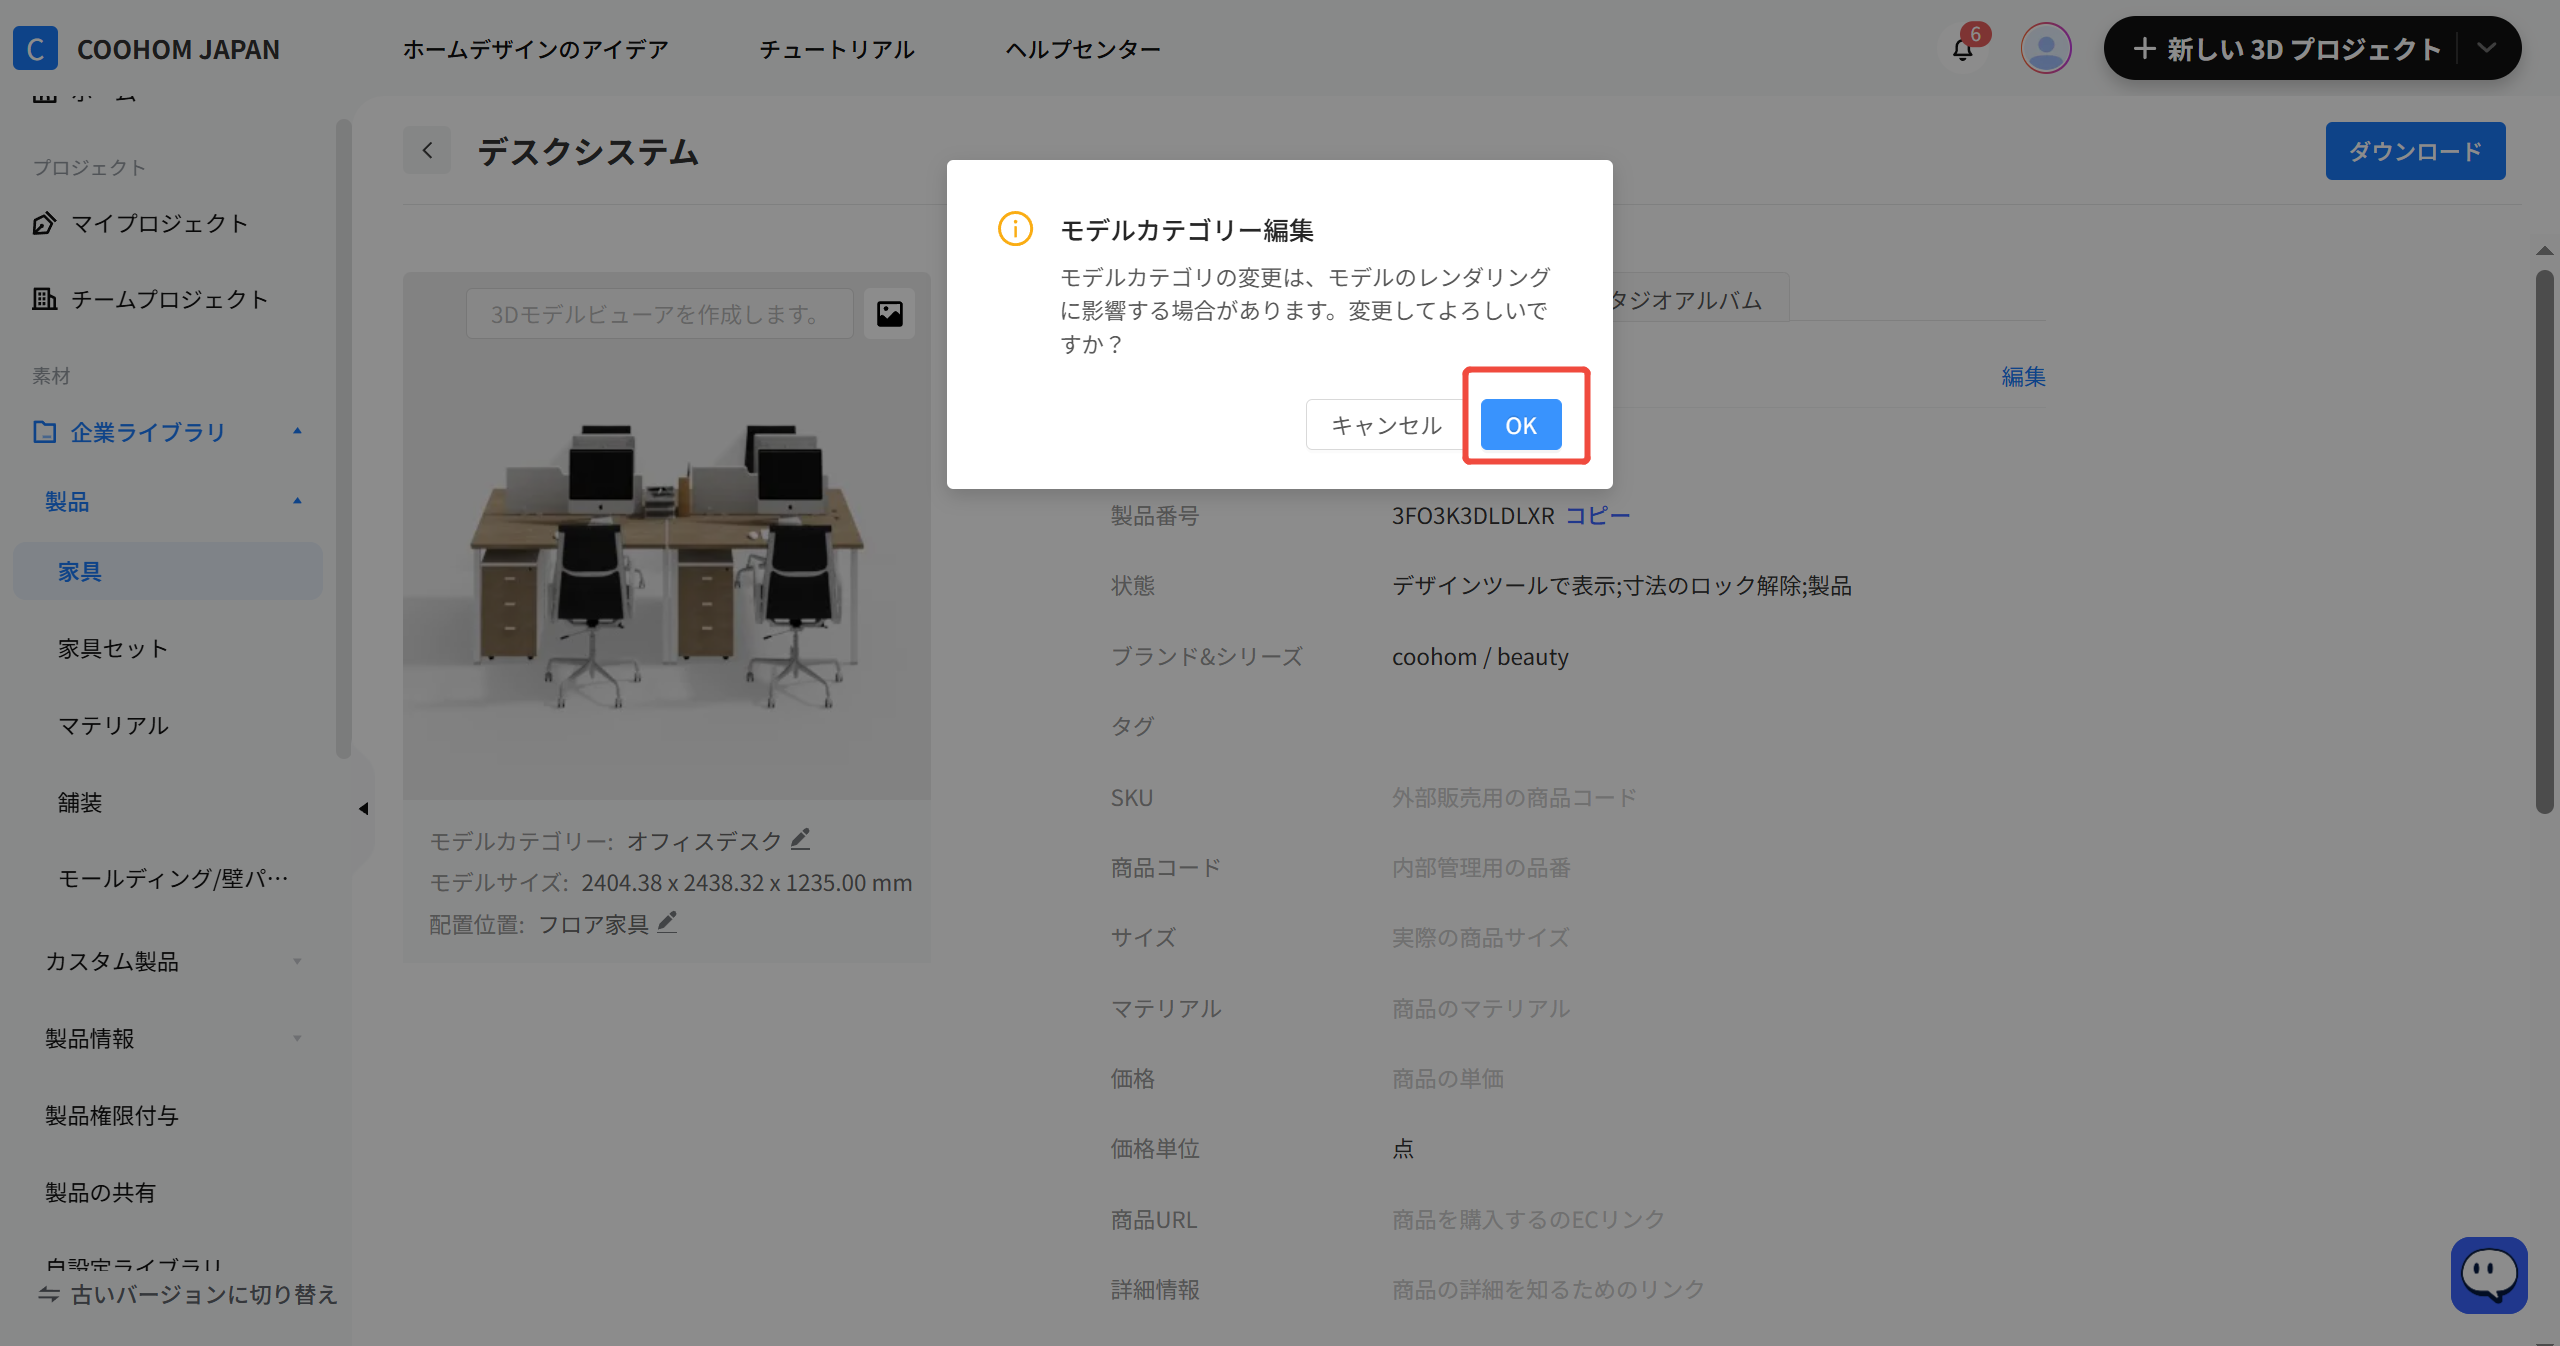The height and width of the screenshot is (1346, 2560).
Task: Click the image icon in model viewer
Action: (889, 314)
